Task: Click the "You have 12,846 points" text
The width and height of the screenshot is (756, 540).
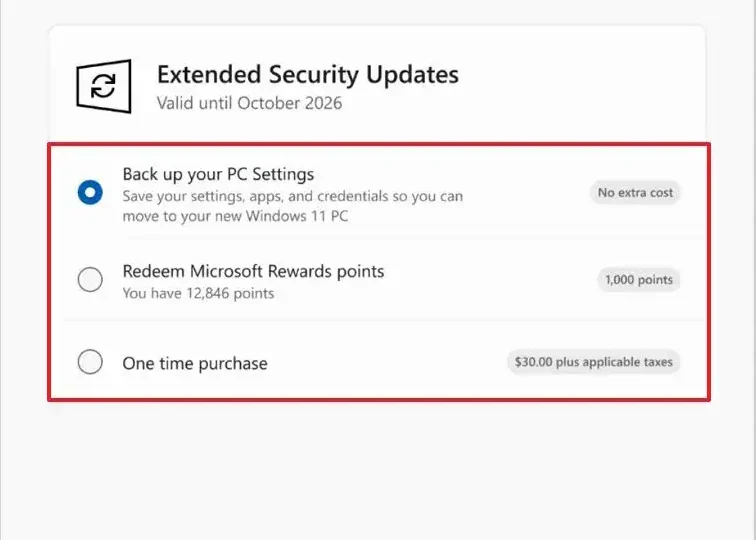Action: click(x=198, y=293)
